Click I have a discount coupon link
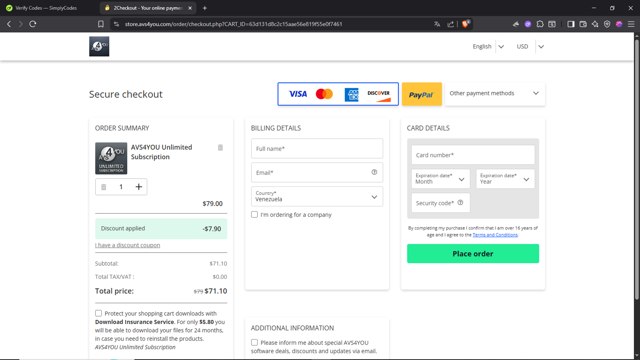The width and height of the screenshot is (640, 360). click(x=127, y=245)
